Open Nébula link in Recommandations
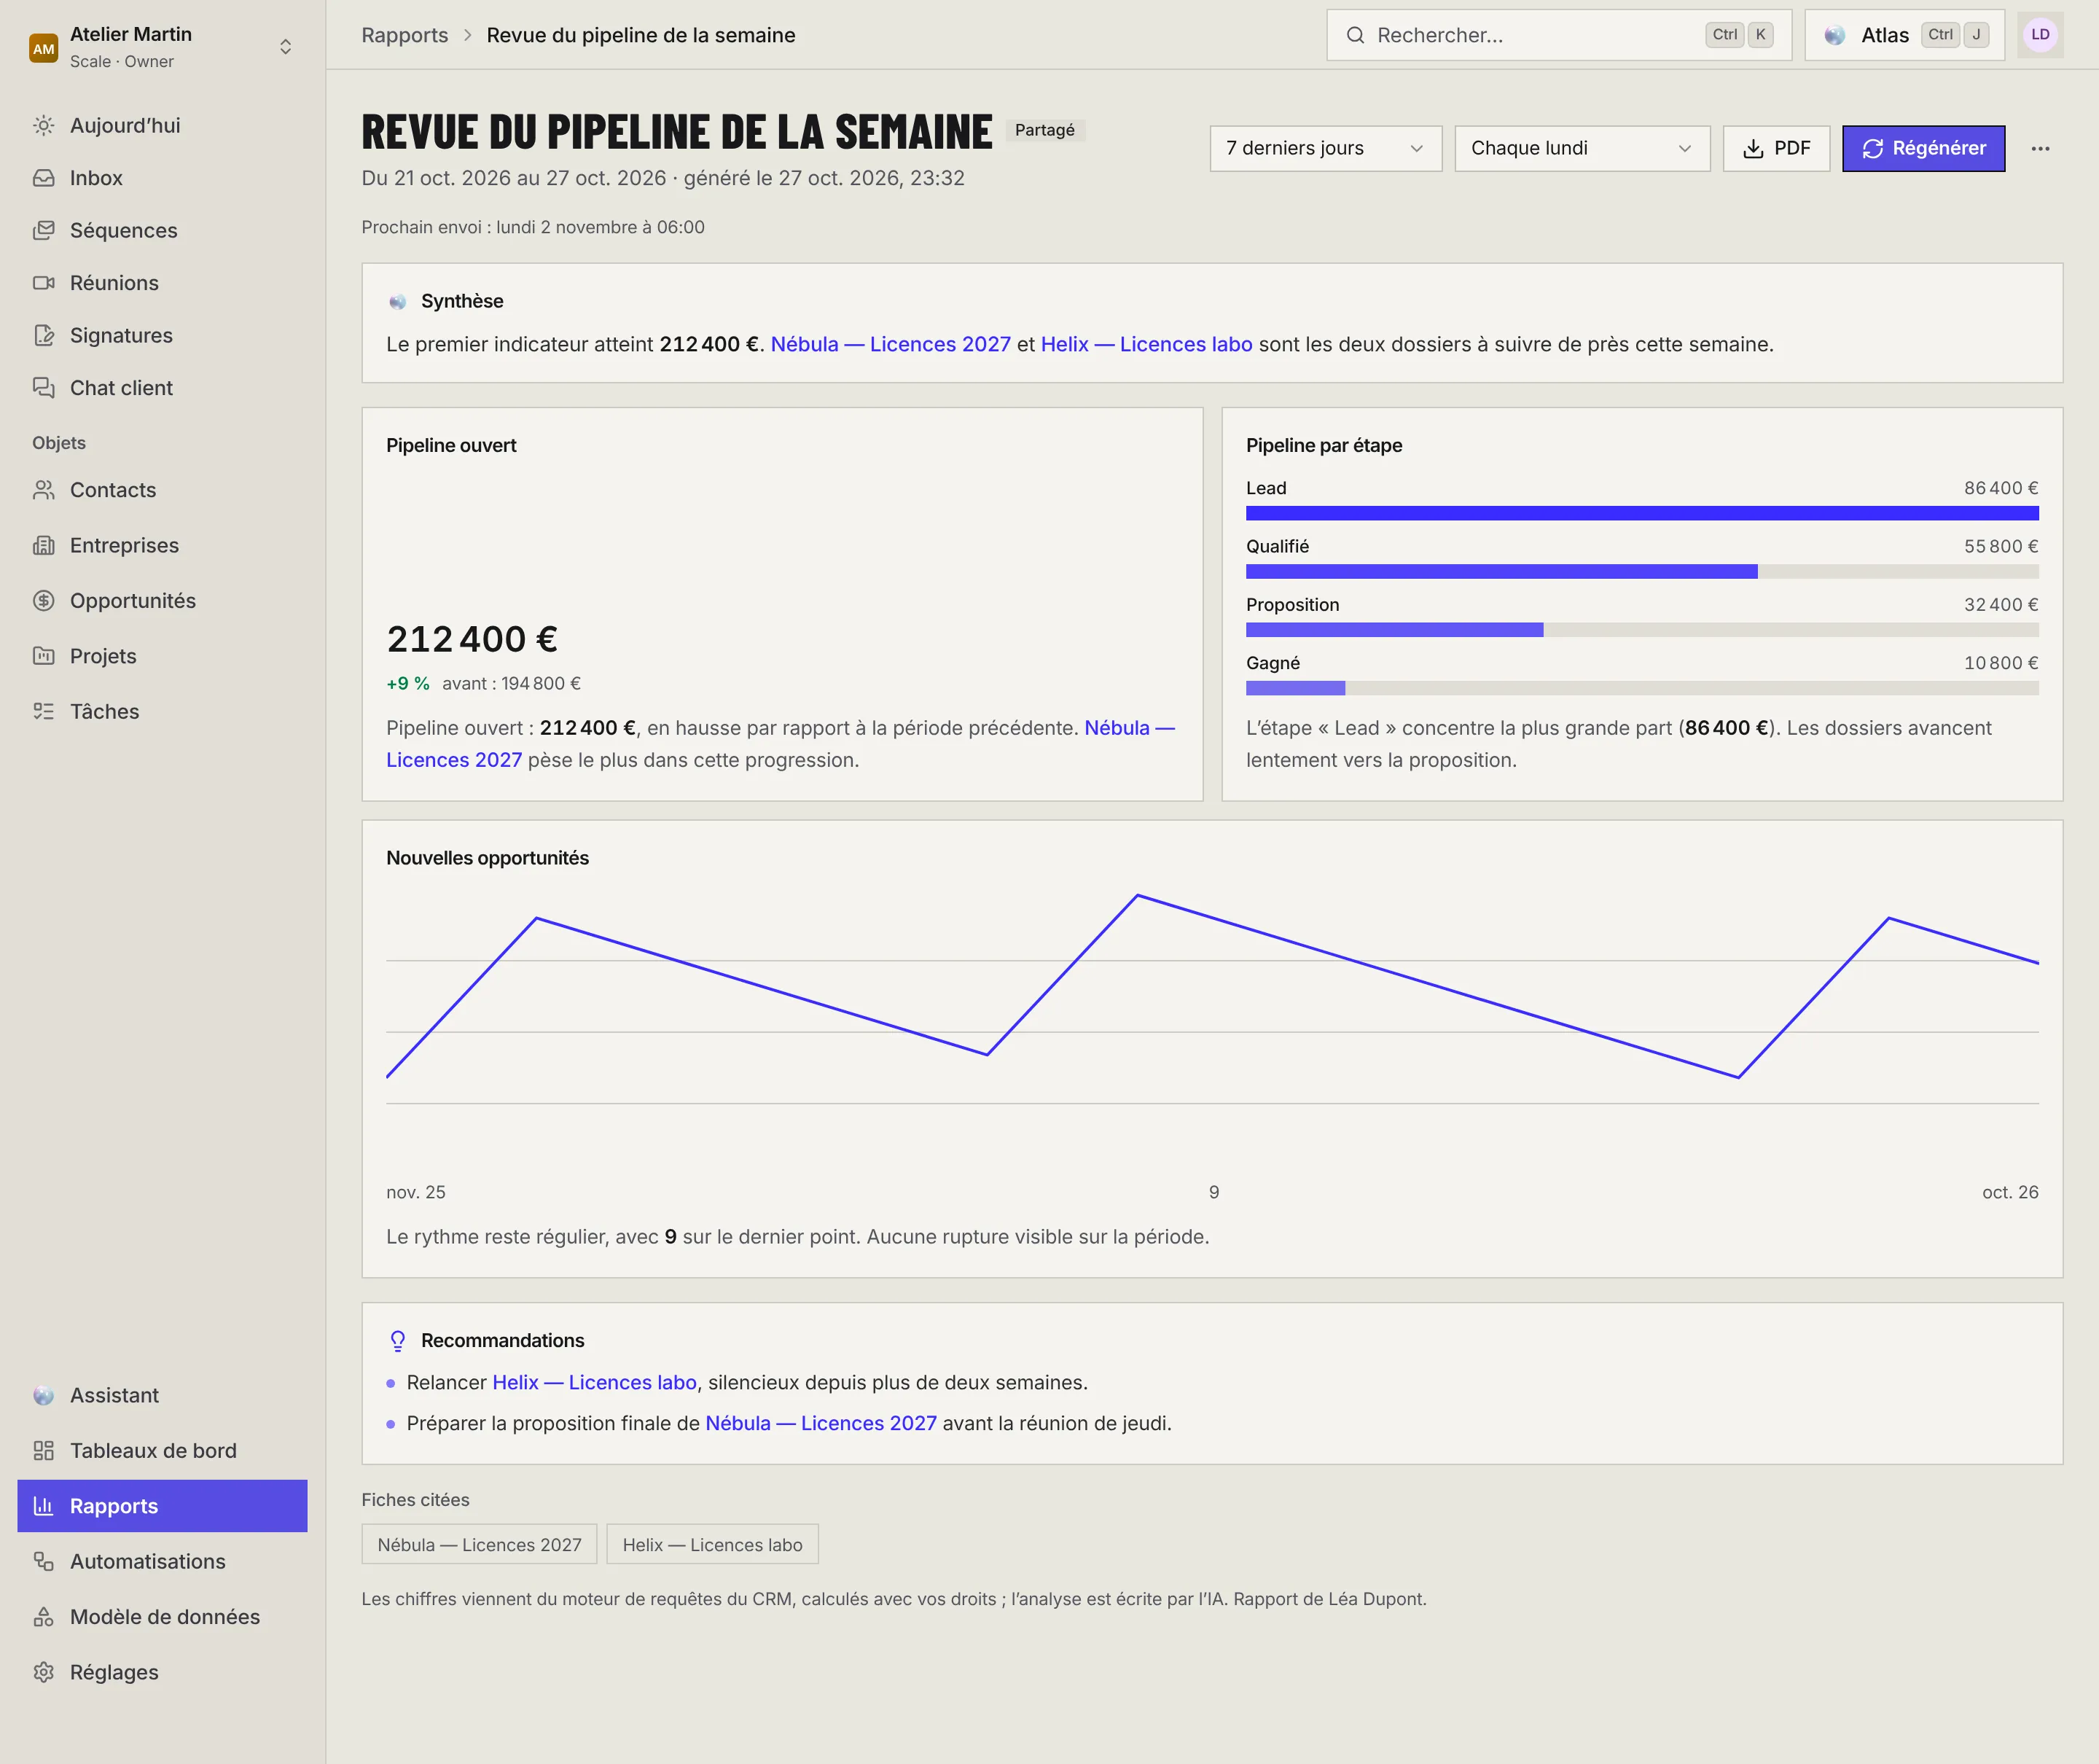The height and width of the screenshot is (1764, 2099). [x=821, y=1423]
